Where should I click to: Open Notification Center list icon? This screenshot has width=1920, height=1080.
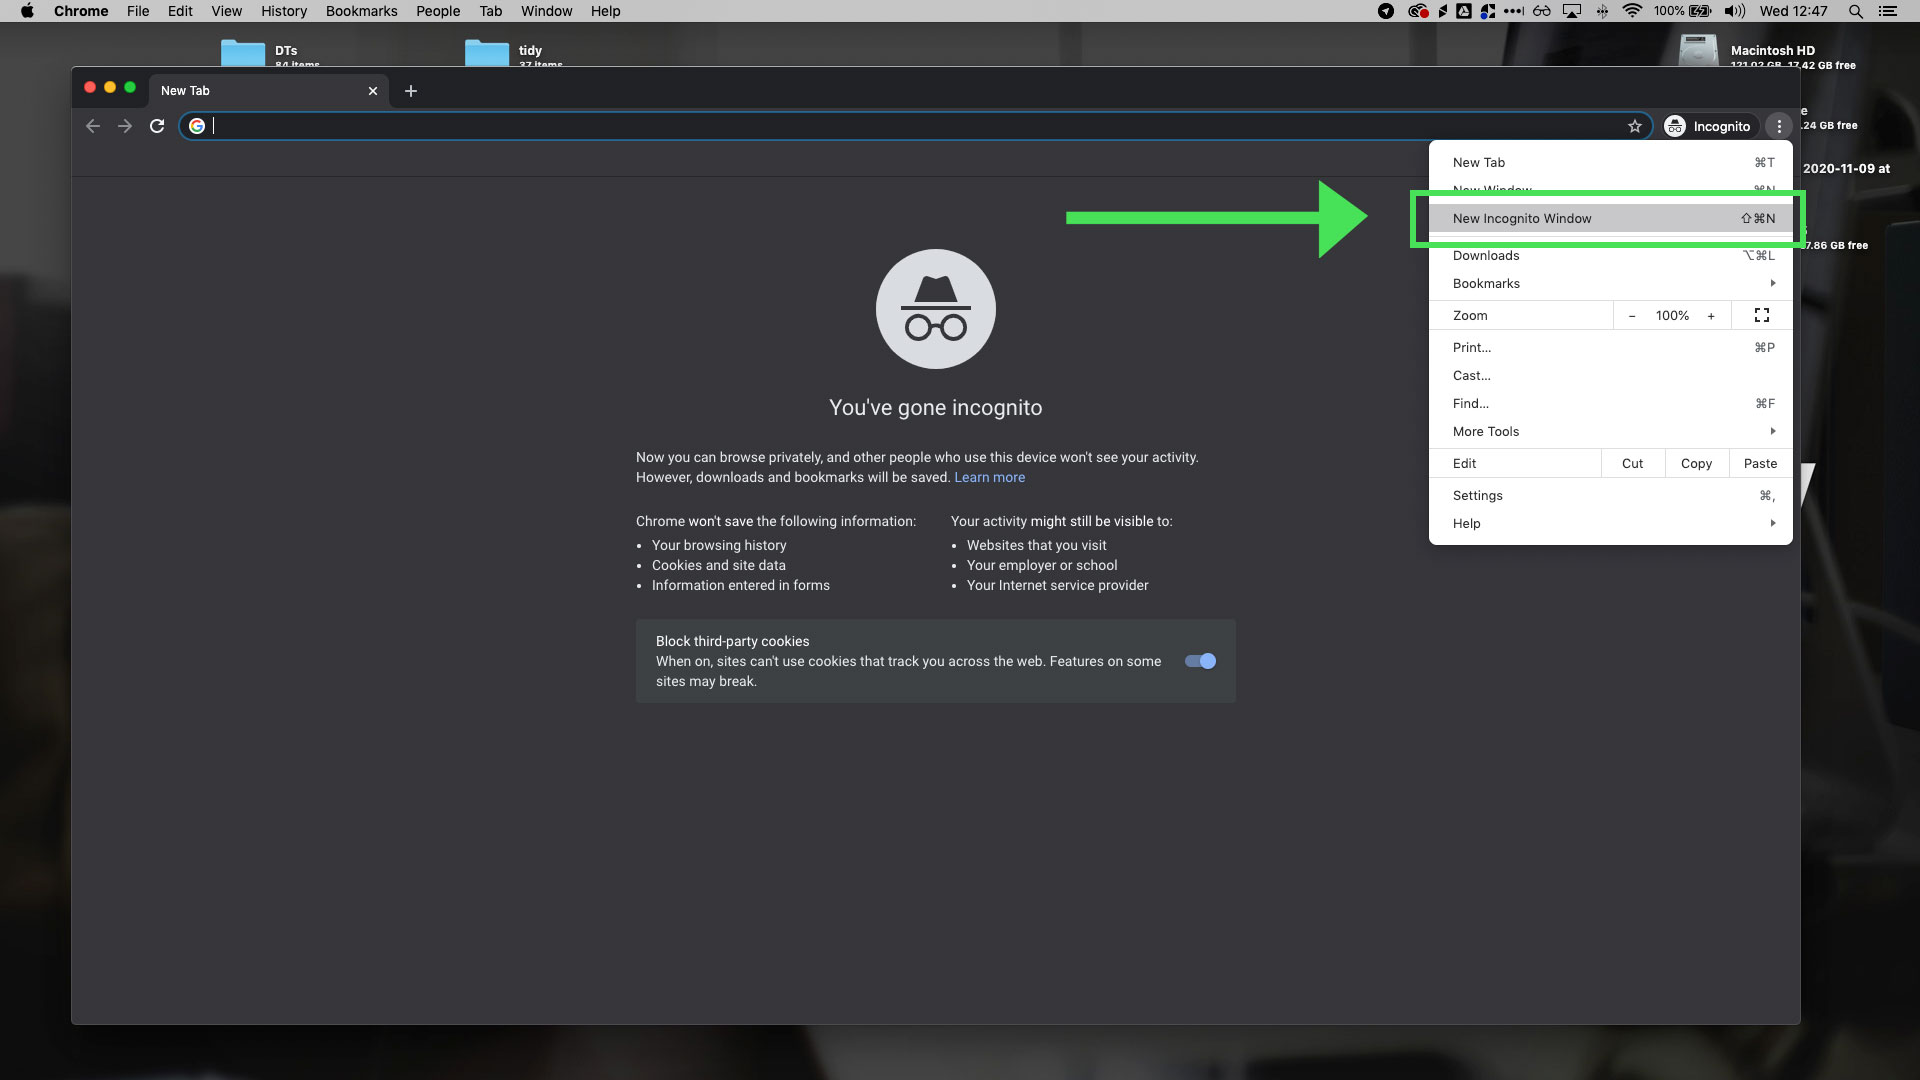(x=1888, y=11)
